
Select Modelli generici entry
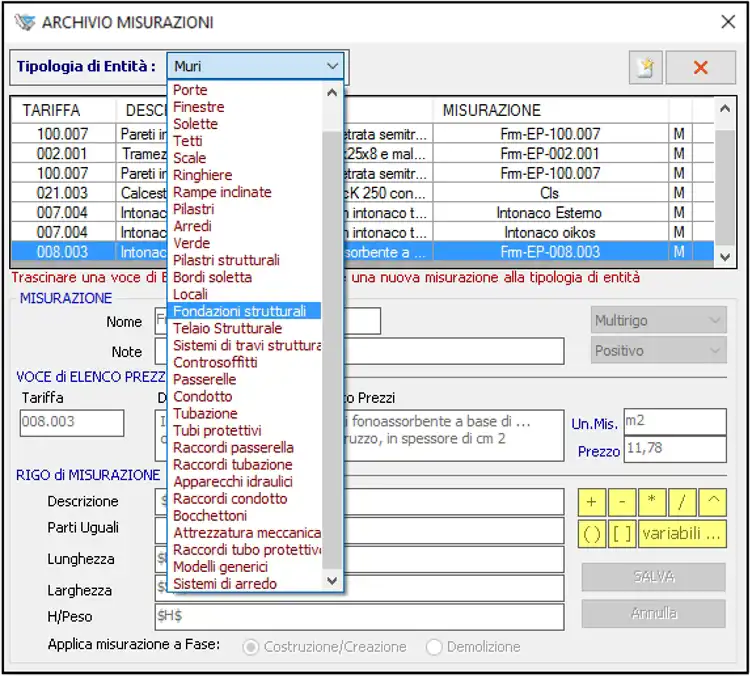(245, 567)
